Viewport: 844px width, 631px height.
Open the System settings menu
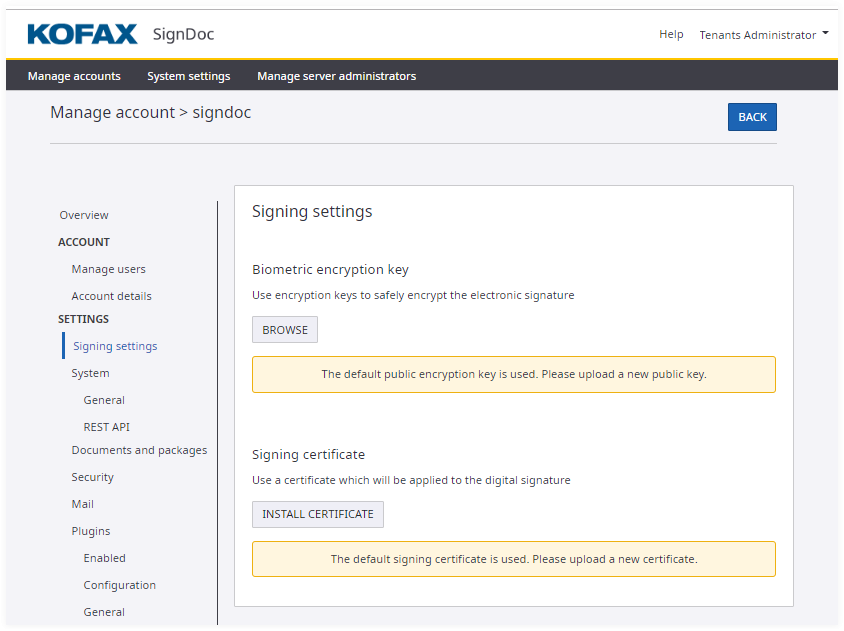(188, 76)
